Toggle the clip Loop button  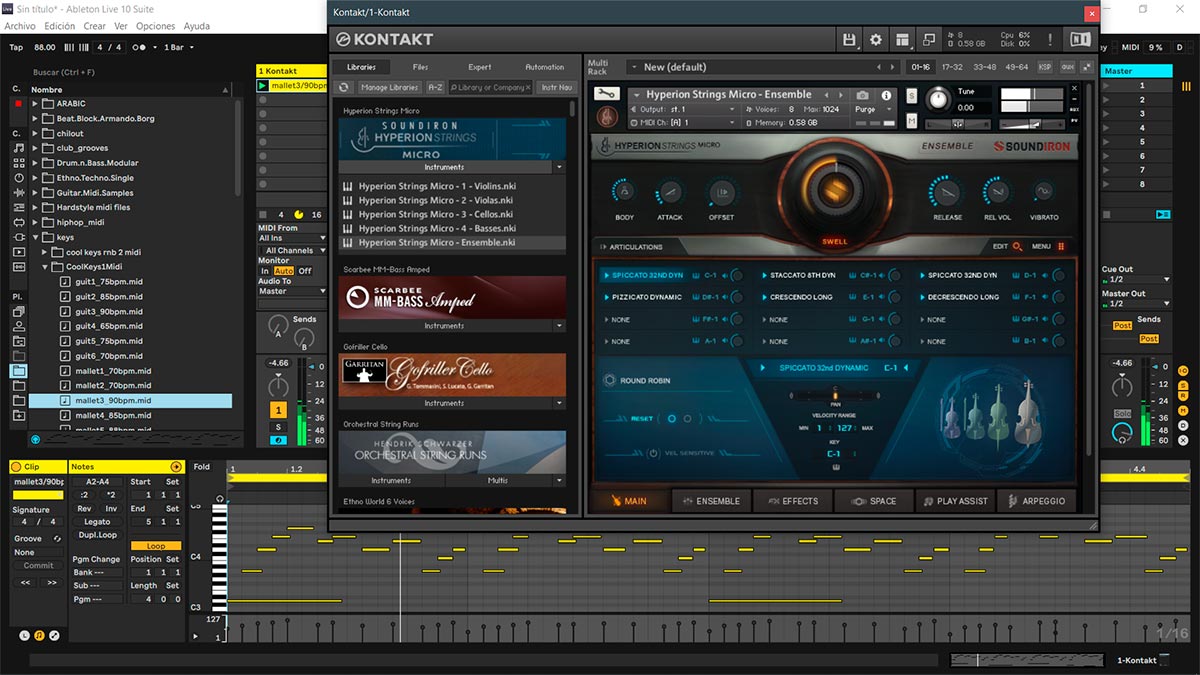(x=156, y=546)
